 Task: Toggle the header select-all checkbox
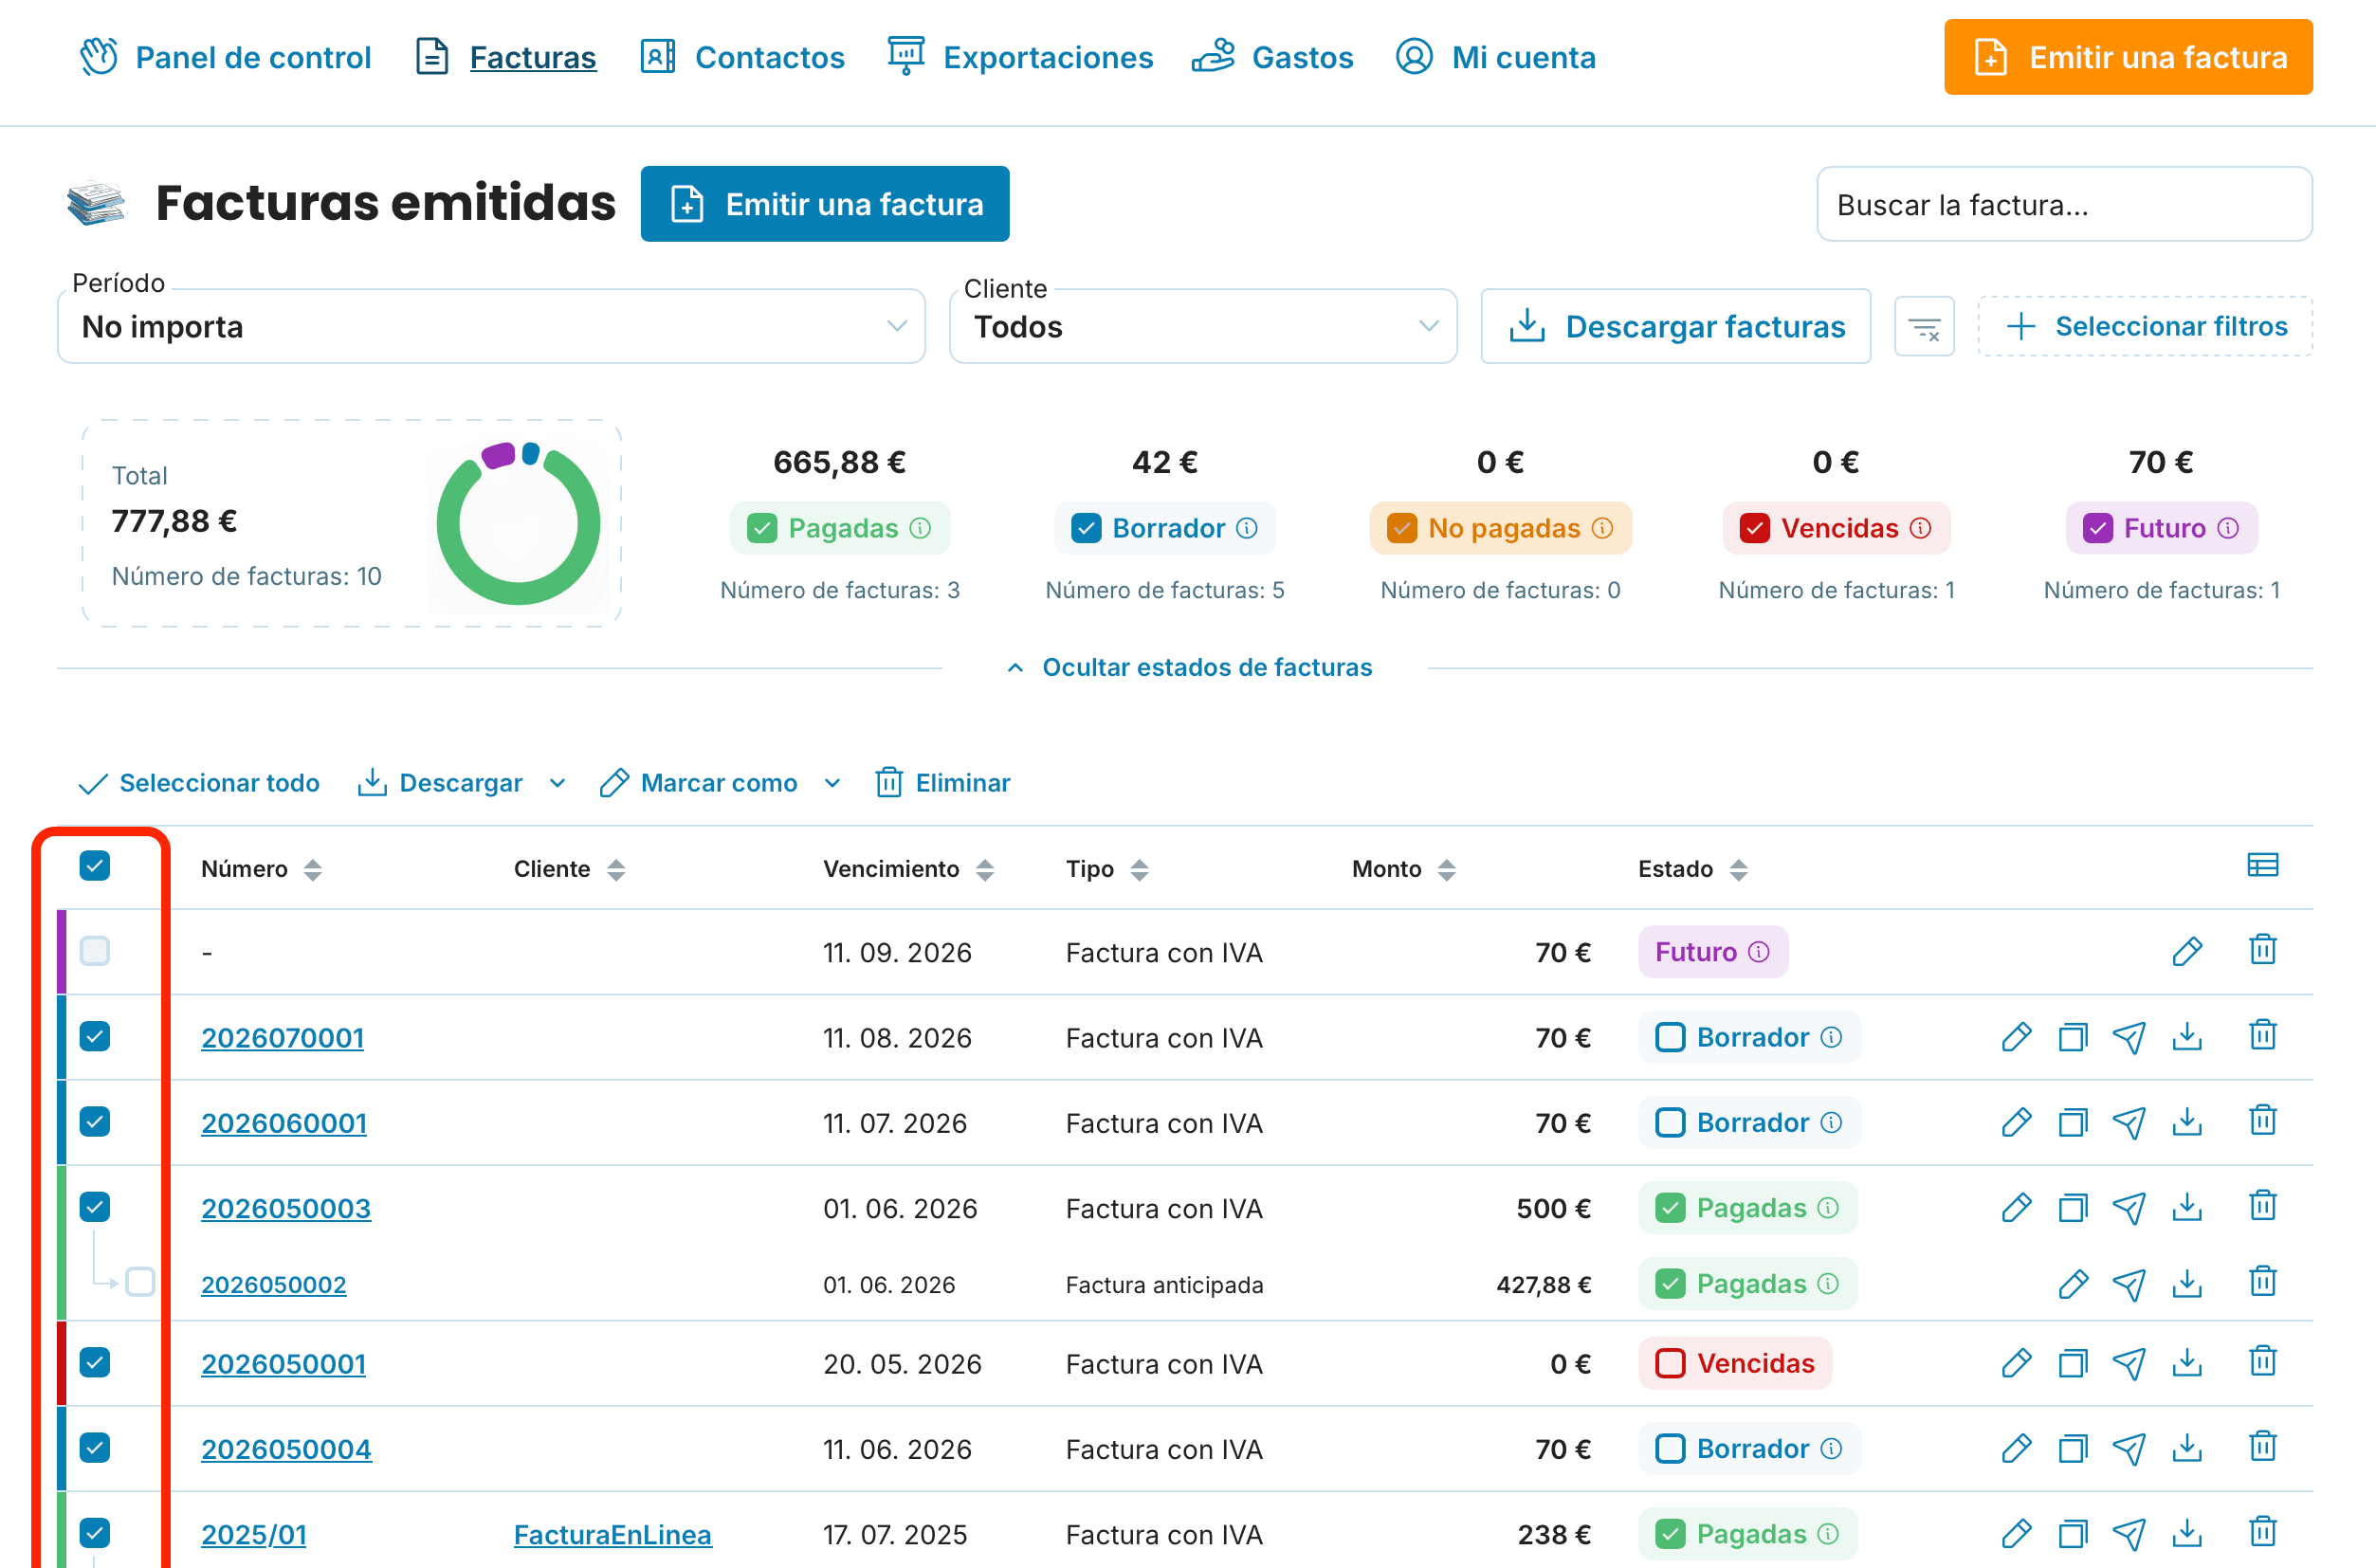pos(95,865)
